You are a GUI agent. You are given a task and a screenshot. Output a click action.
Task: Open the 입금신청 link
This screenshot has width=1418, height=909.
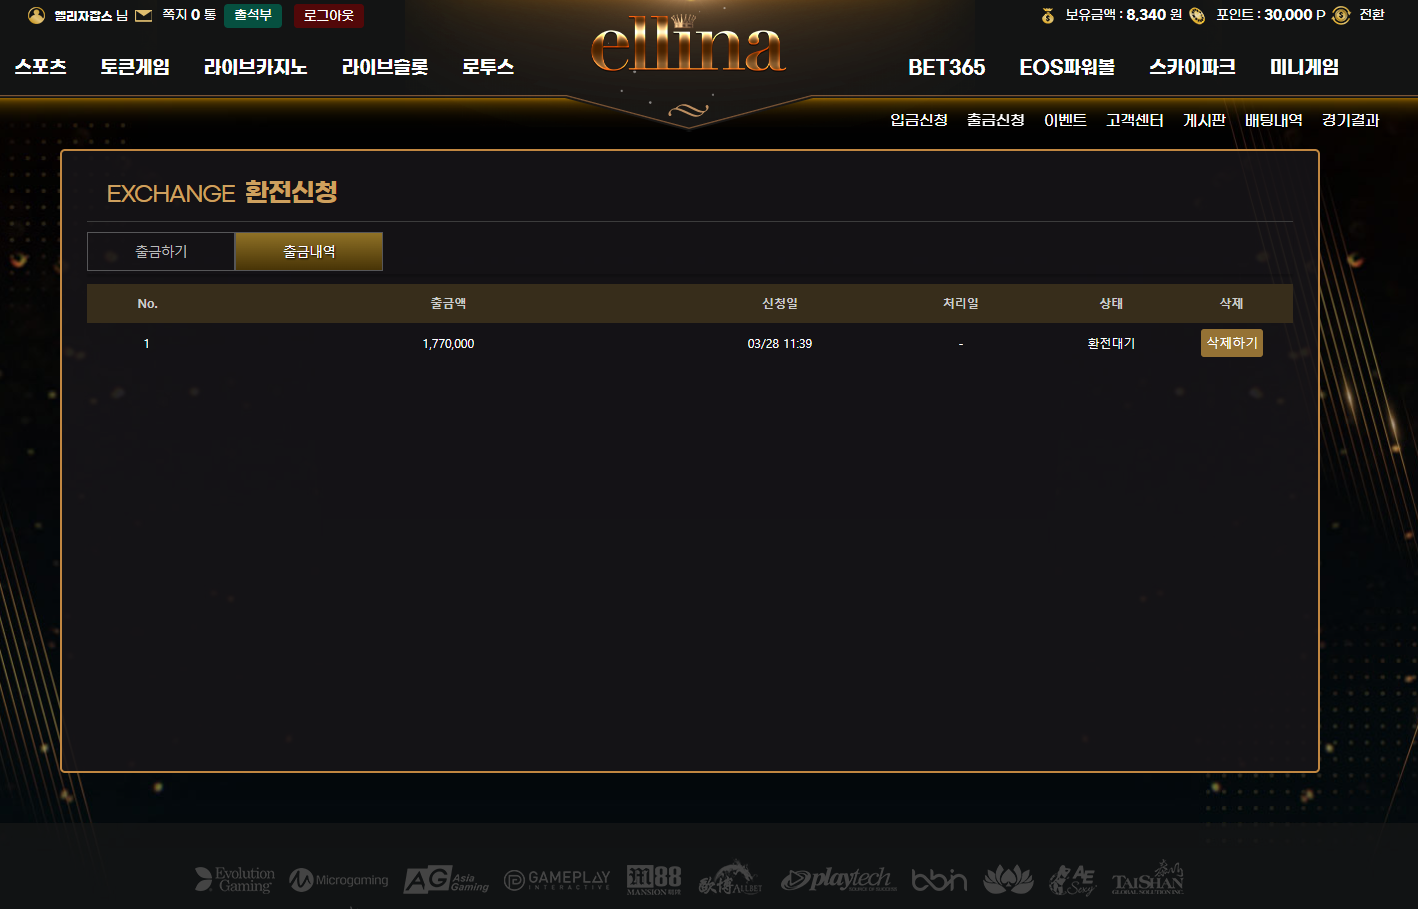918,120
